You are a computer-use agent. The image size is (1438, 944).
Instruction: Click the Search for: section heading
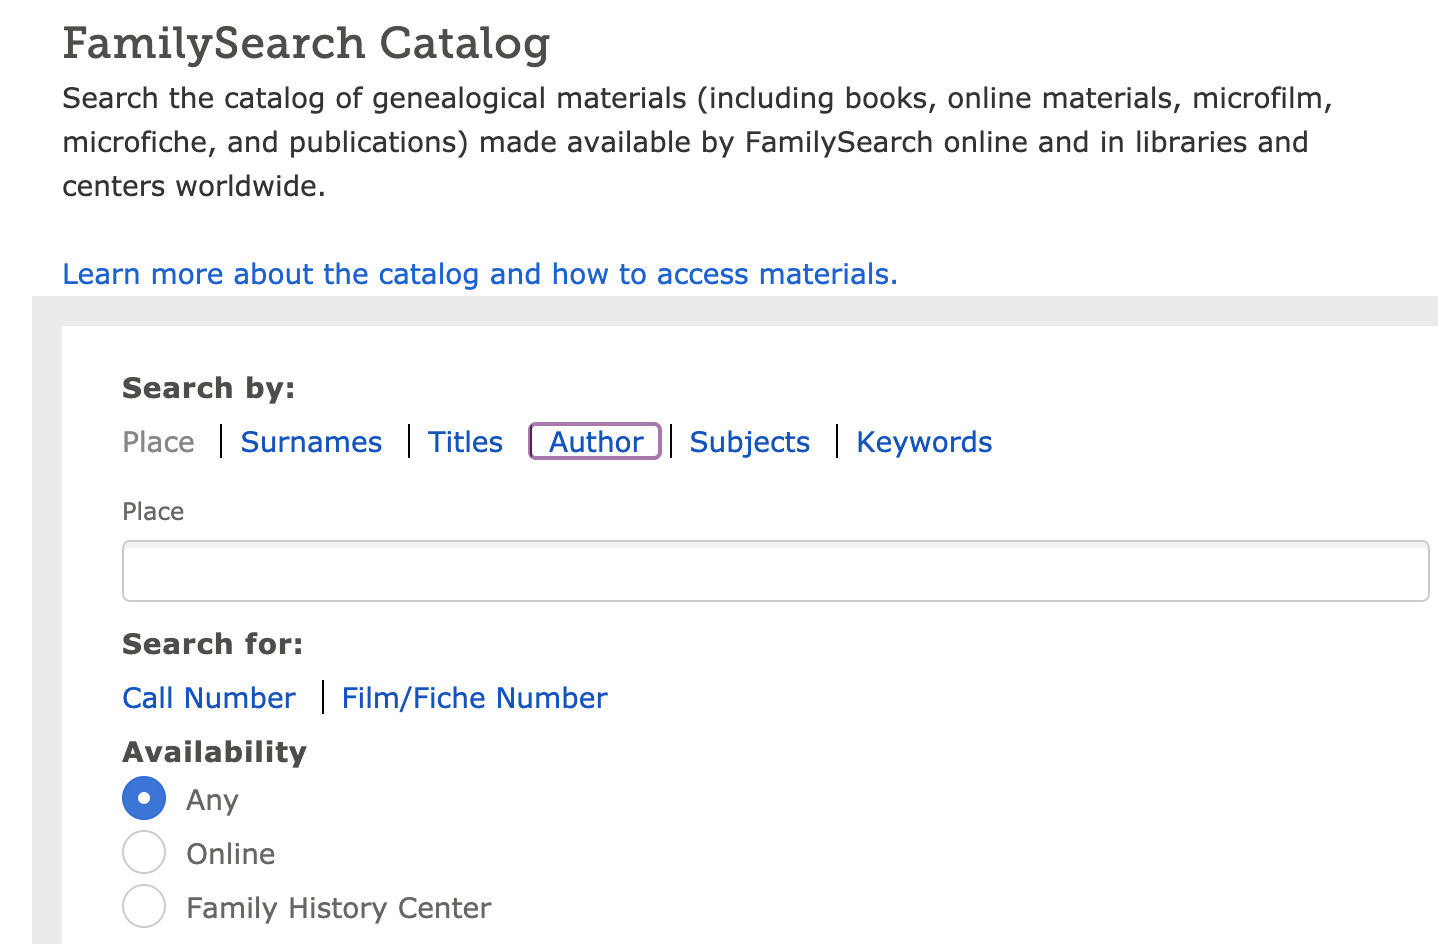pos(212,644)
